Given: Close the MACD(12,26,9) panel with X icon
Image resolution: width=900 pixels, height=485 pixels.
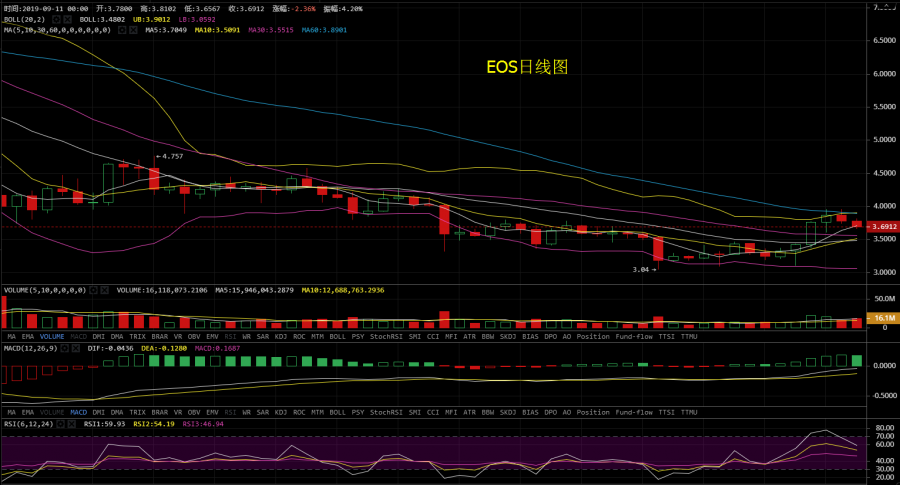Looking at the screenshot, I should pyautogui.click(x=76, y=348).
